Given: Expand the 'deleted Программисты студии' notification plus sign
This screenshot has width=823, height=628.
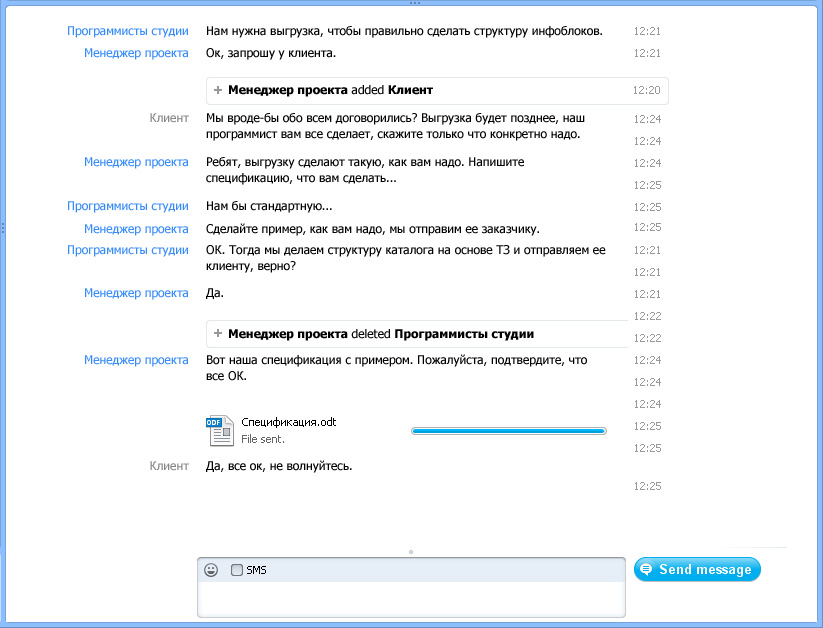Looking at the screenshot, I should click(218, 334).
